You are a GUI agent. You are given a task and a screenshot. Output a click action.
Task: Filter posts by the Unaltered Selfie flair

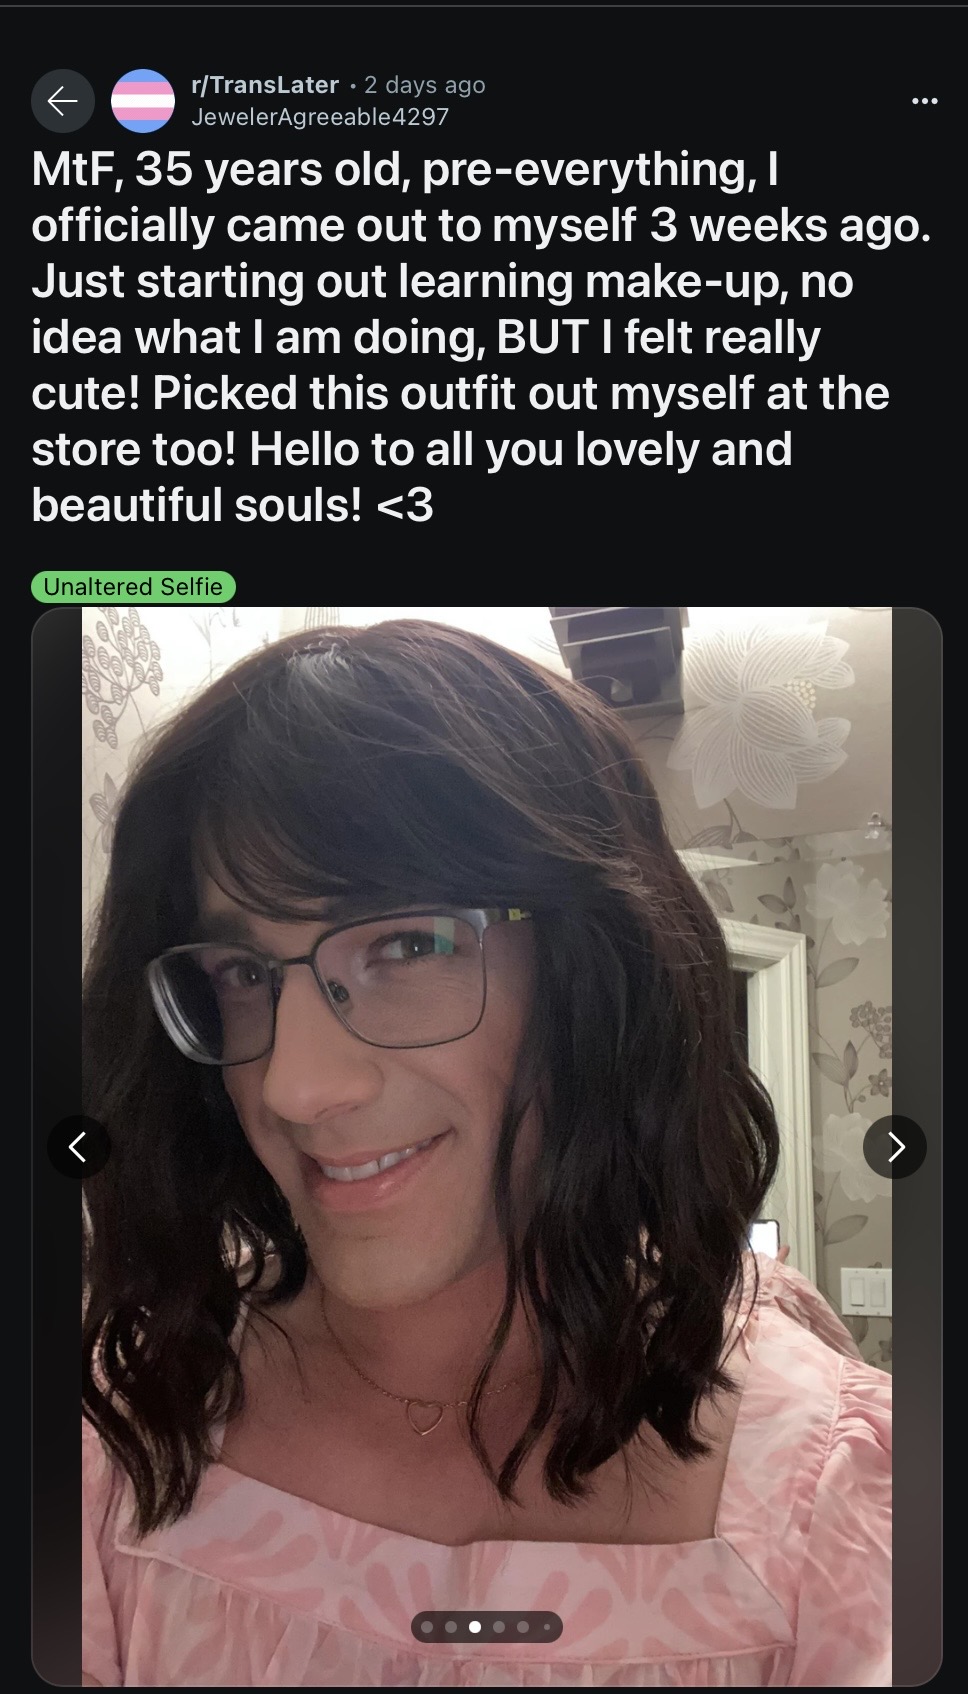[133, 587]
